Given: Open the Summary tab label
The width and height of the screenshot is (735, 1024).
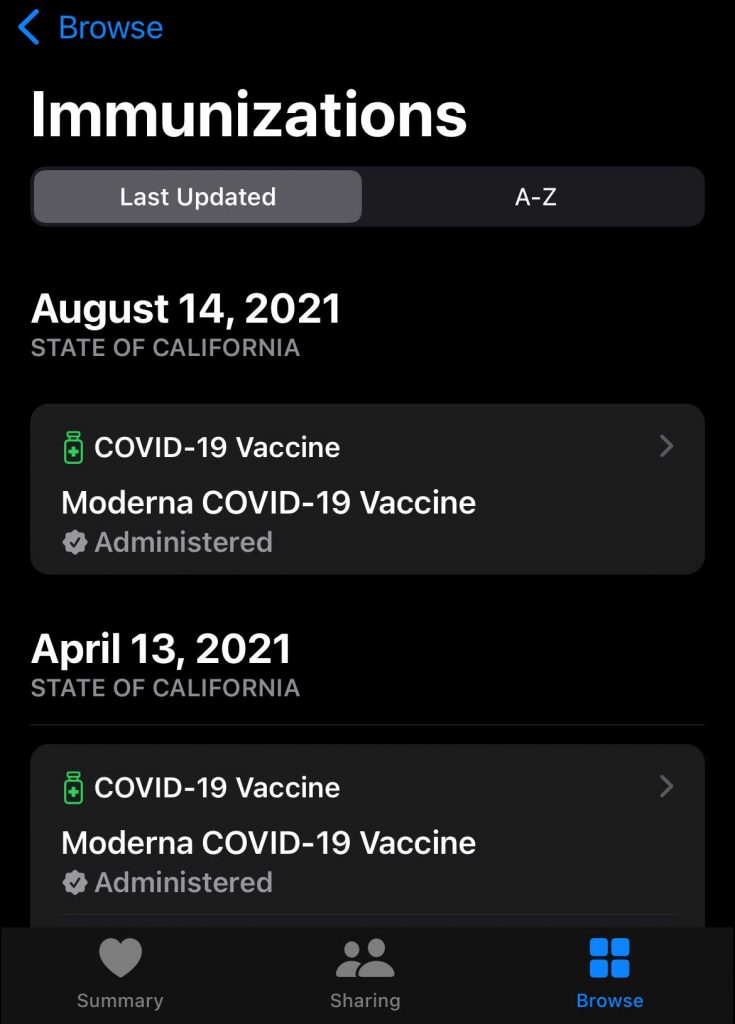Looking at the screenshot, I should point(120,1000).
